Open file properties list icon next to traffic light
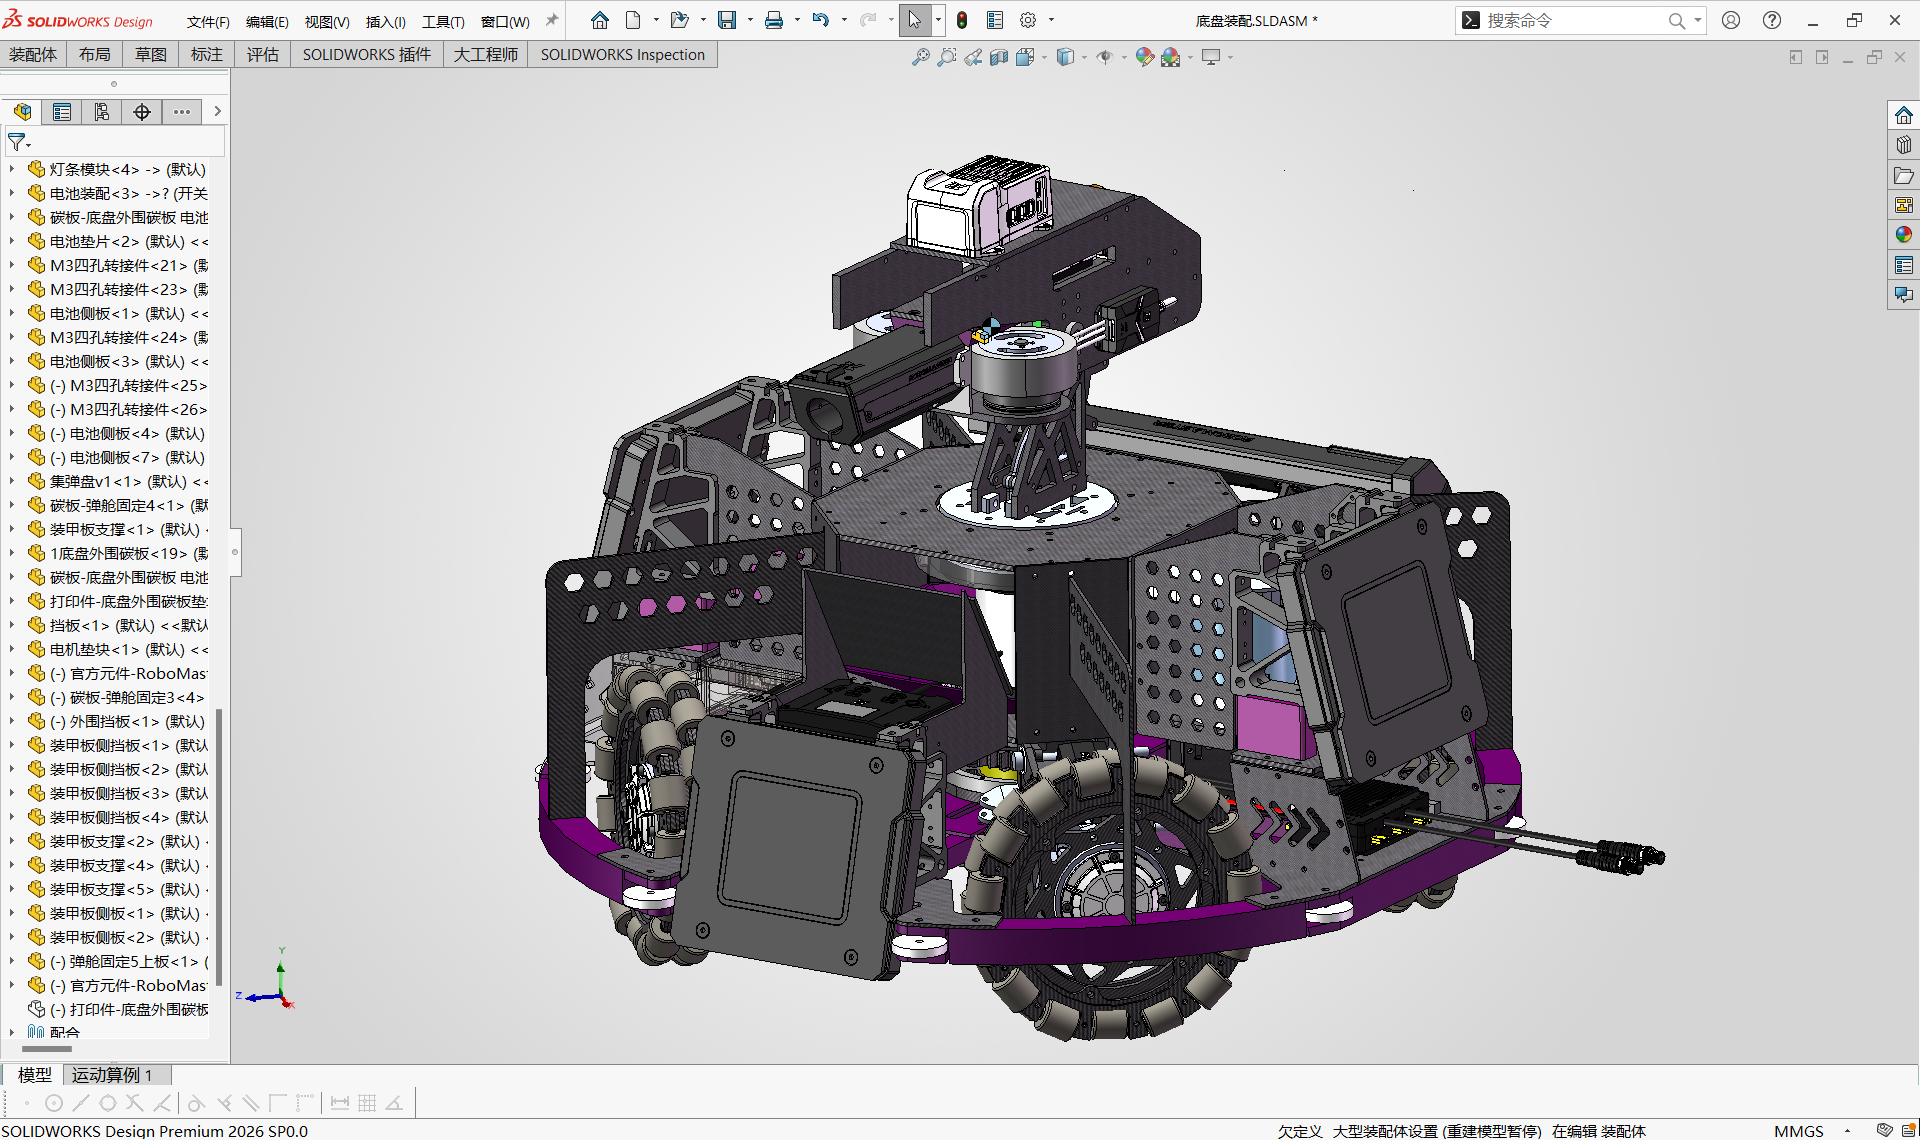Image resolution: width=1920 pixels, height=1140 pixels. click(995, 20)
